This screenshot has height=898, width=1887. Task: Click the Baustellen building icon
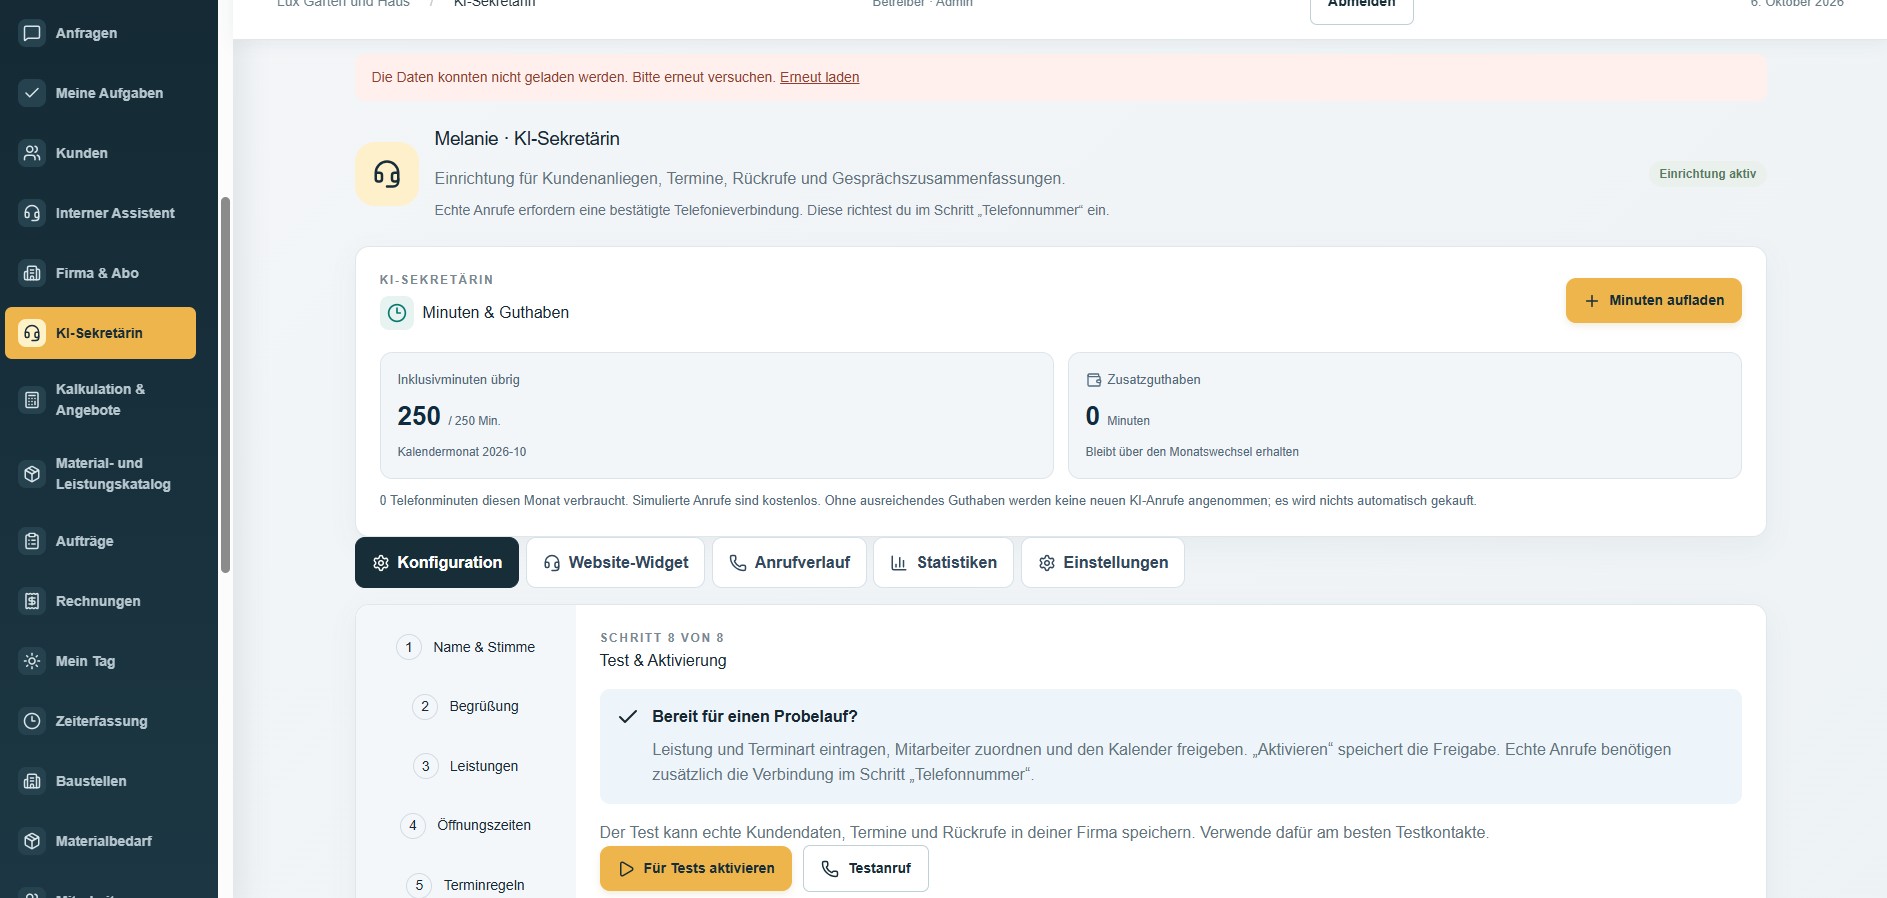32,781
